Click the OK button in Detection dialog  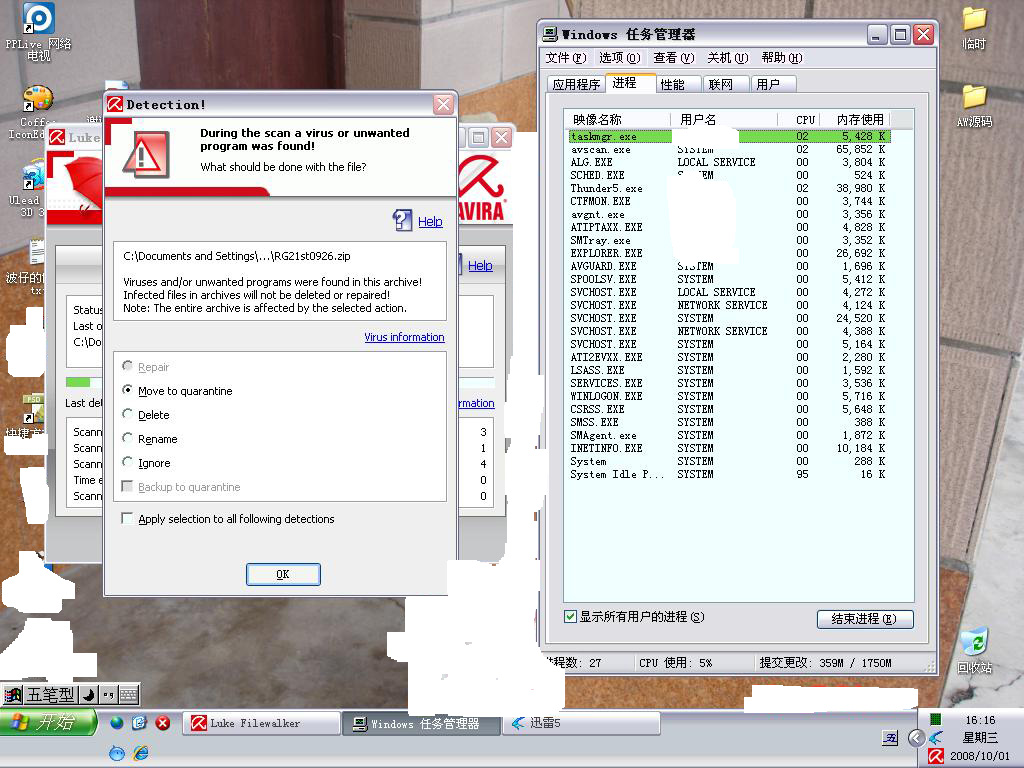point(283,574)
